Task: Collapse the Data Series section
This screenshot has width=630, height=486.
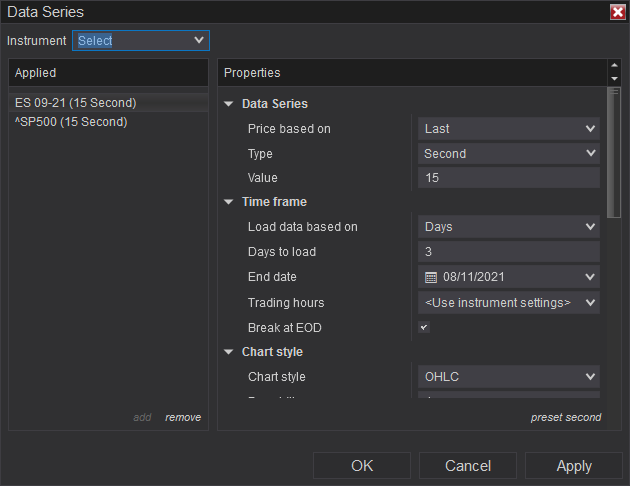Action: click(x=229, y=104)
